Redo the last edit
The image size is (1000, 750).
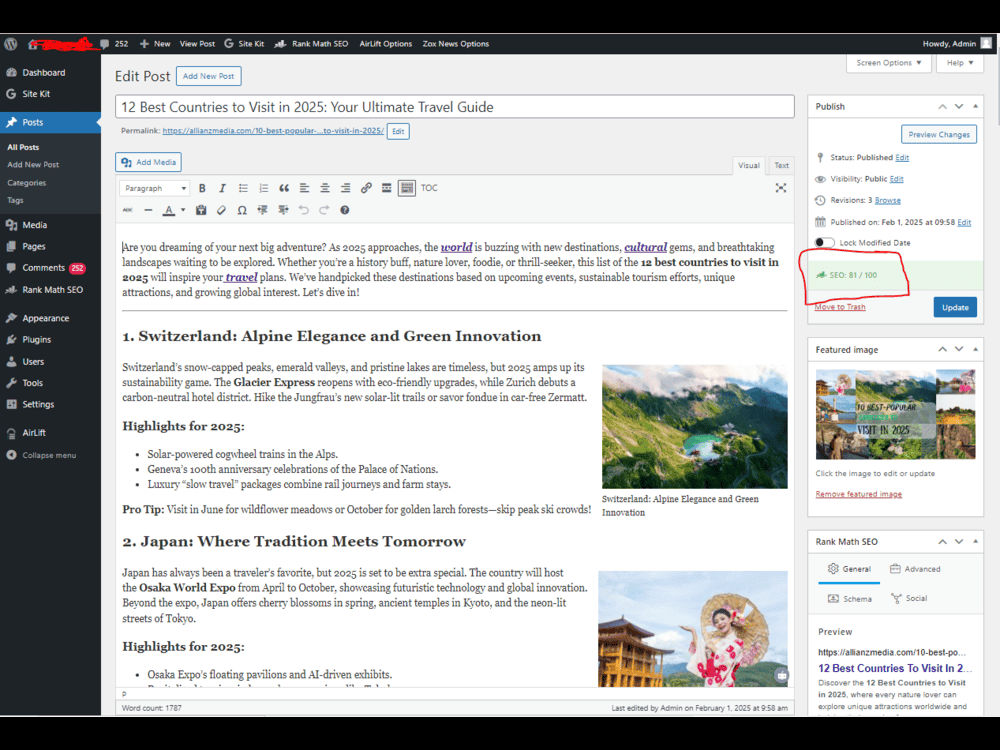pos(324,210)
